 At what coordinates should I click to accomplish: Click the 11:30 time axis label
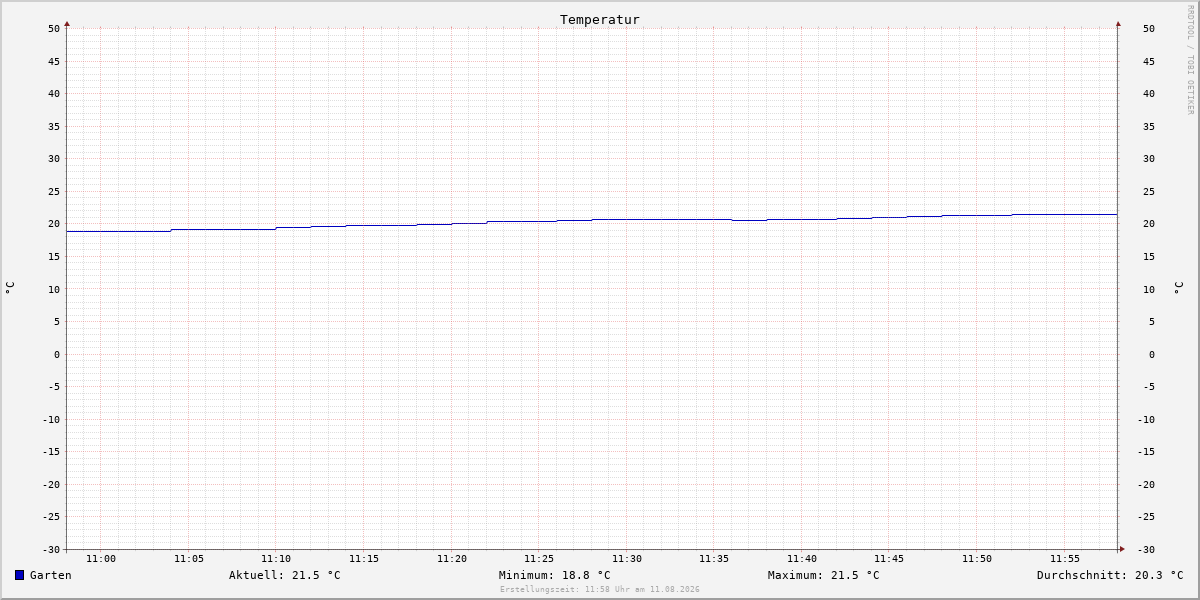[x=627, y=559]
